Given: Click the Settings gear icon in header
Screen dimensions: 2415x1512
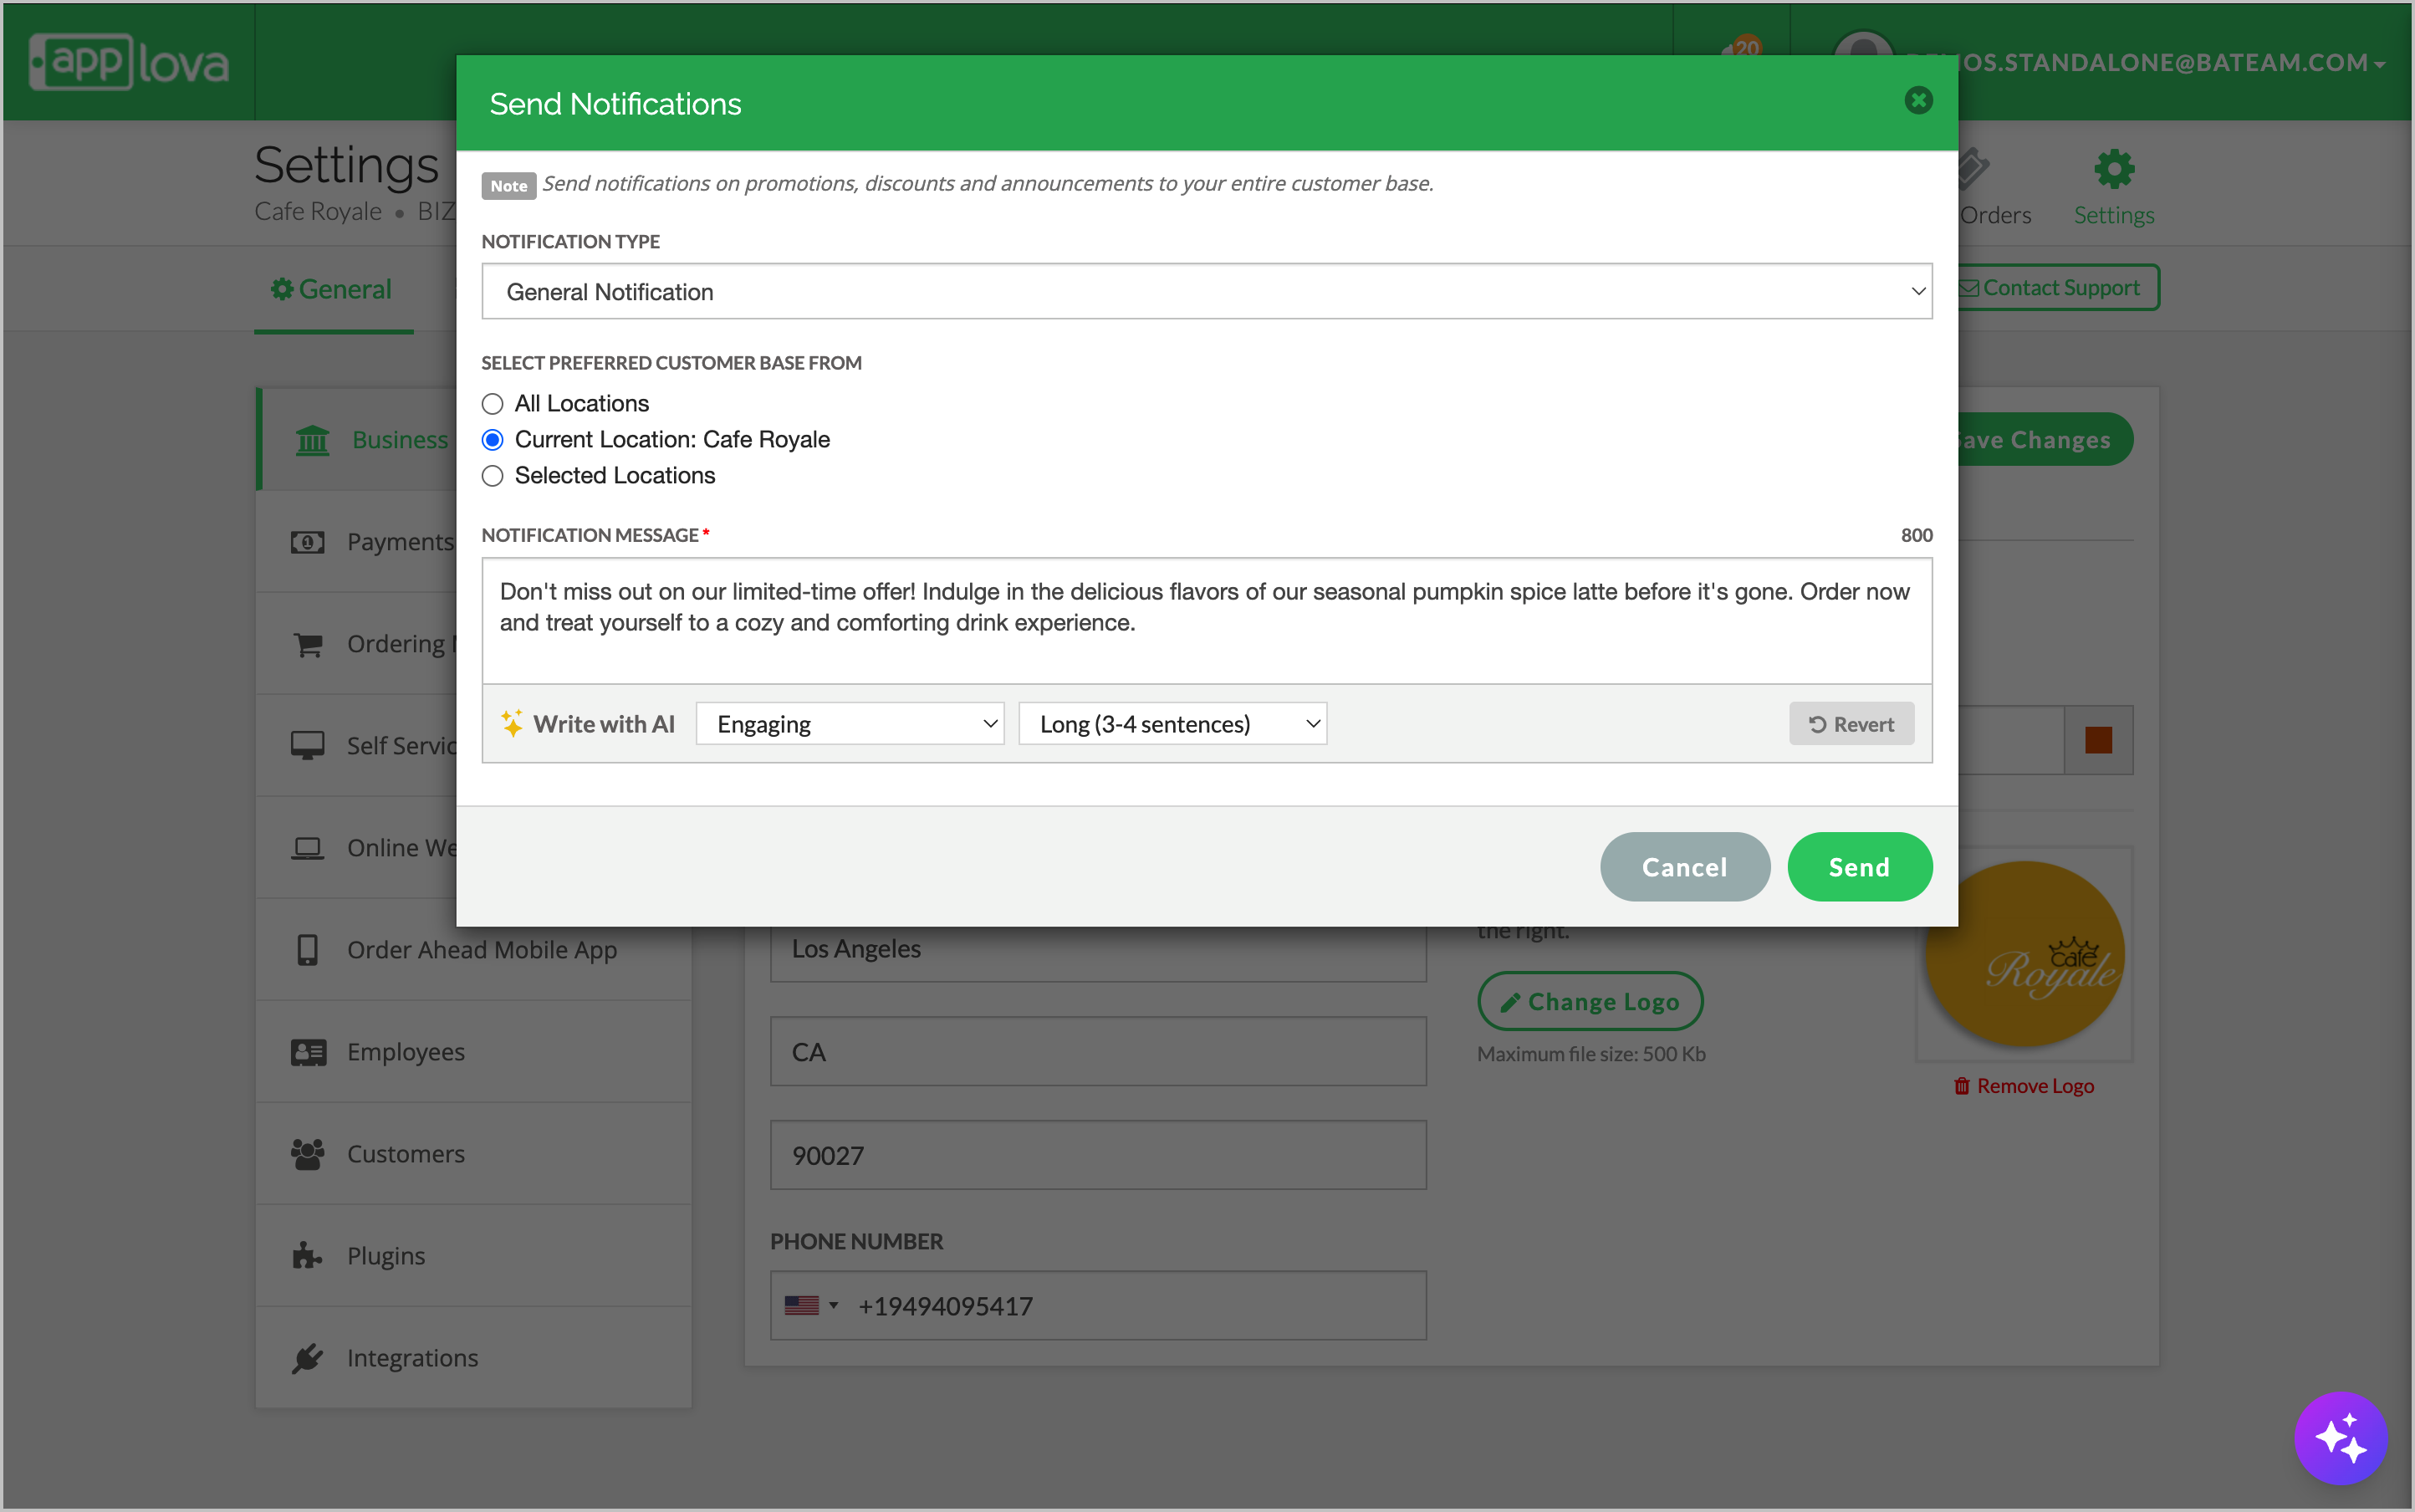Looking at the screenshot, I should [2113, 169].
